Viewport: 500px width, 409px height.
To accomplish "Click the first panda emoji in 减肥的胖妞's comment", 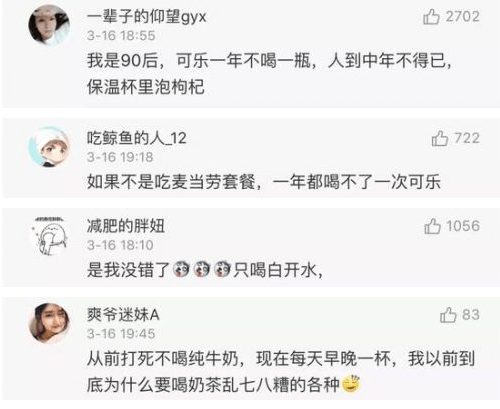I will click(181, 269).
